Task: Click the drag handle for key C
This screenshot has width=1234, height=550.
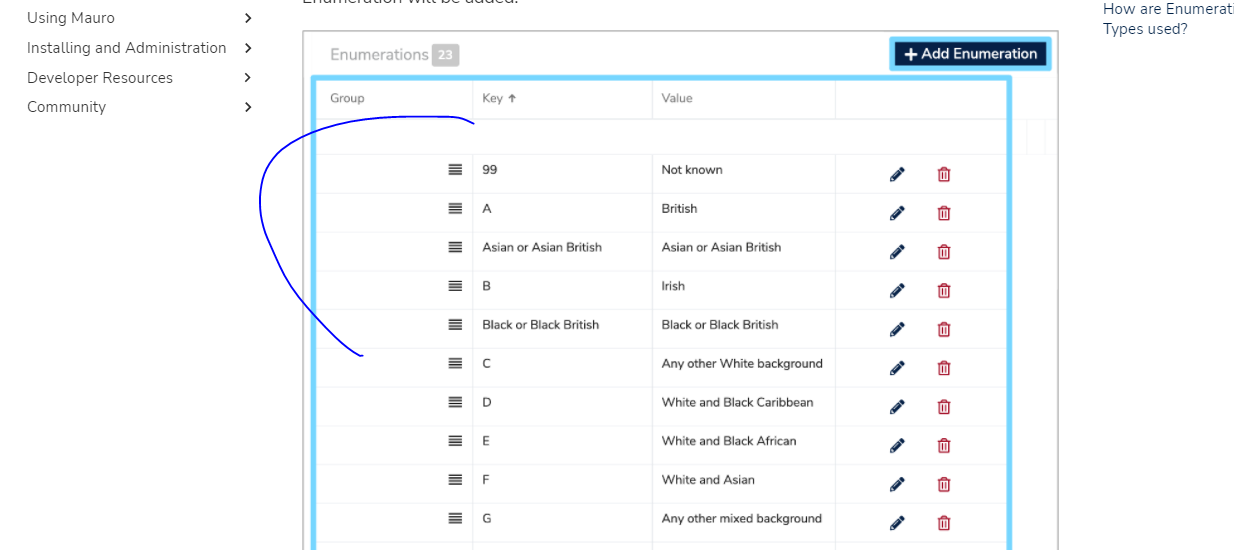Action: (455, 364)
